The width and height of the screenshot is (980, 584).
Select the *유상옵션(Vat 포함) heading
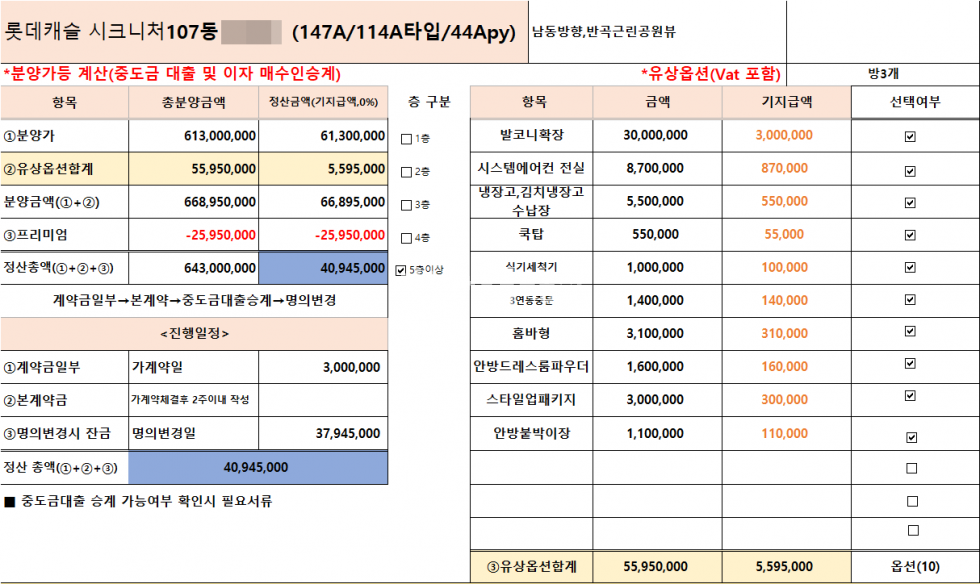tap(711, 74)
